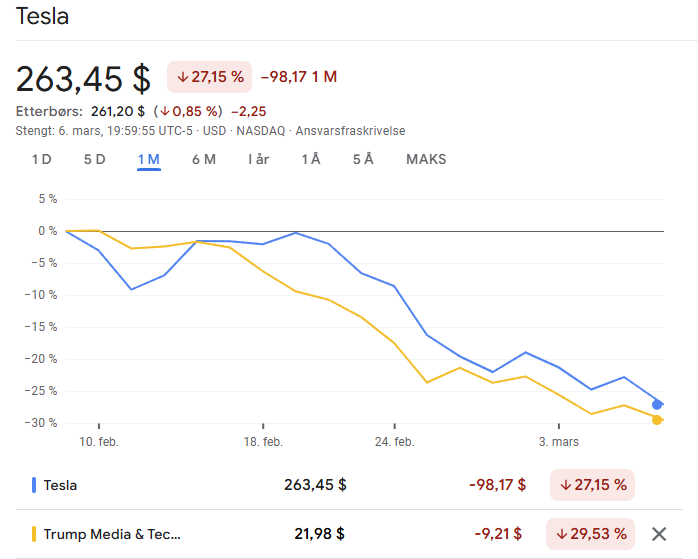Click the blue endpoint dot on chart

coord(657,405)
